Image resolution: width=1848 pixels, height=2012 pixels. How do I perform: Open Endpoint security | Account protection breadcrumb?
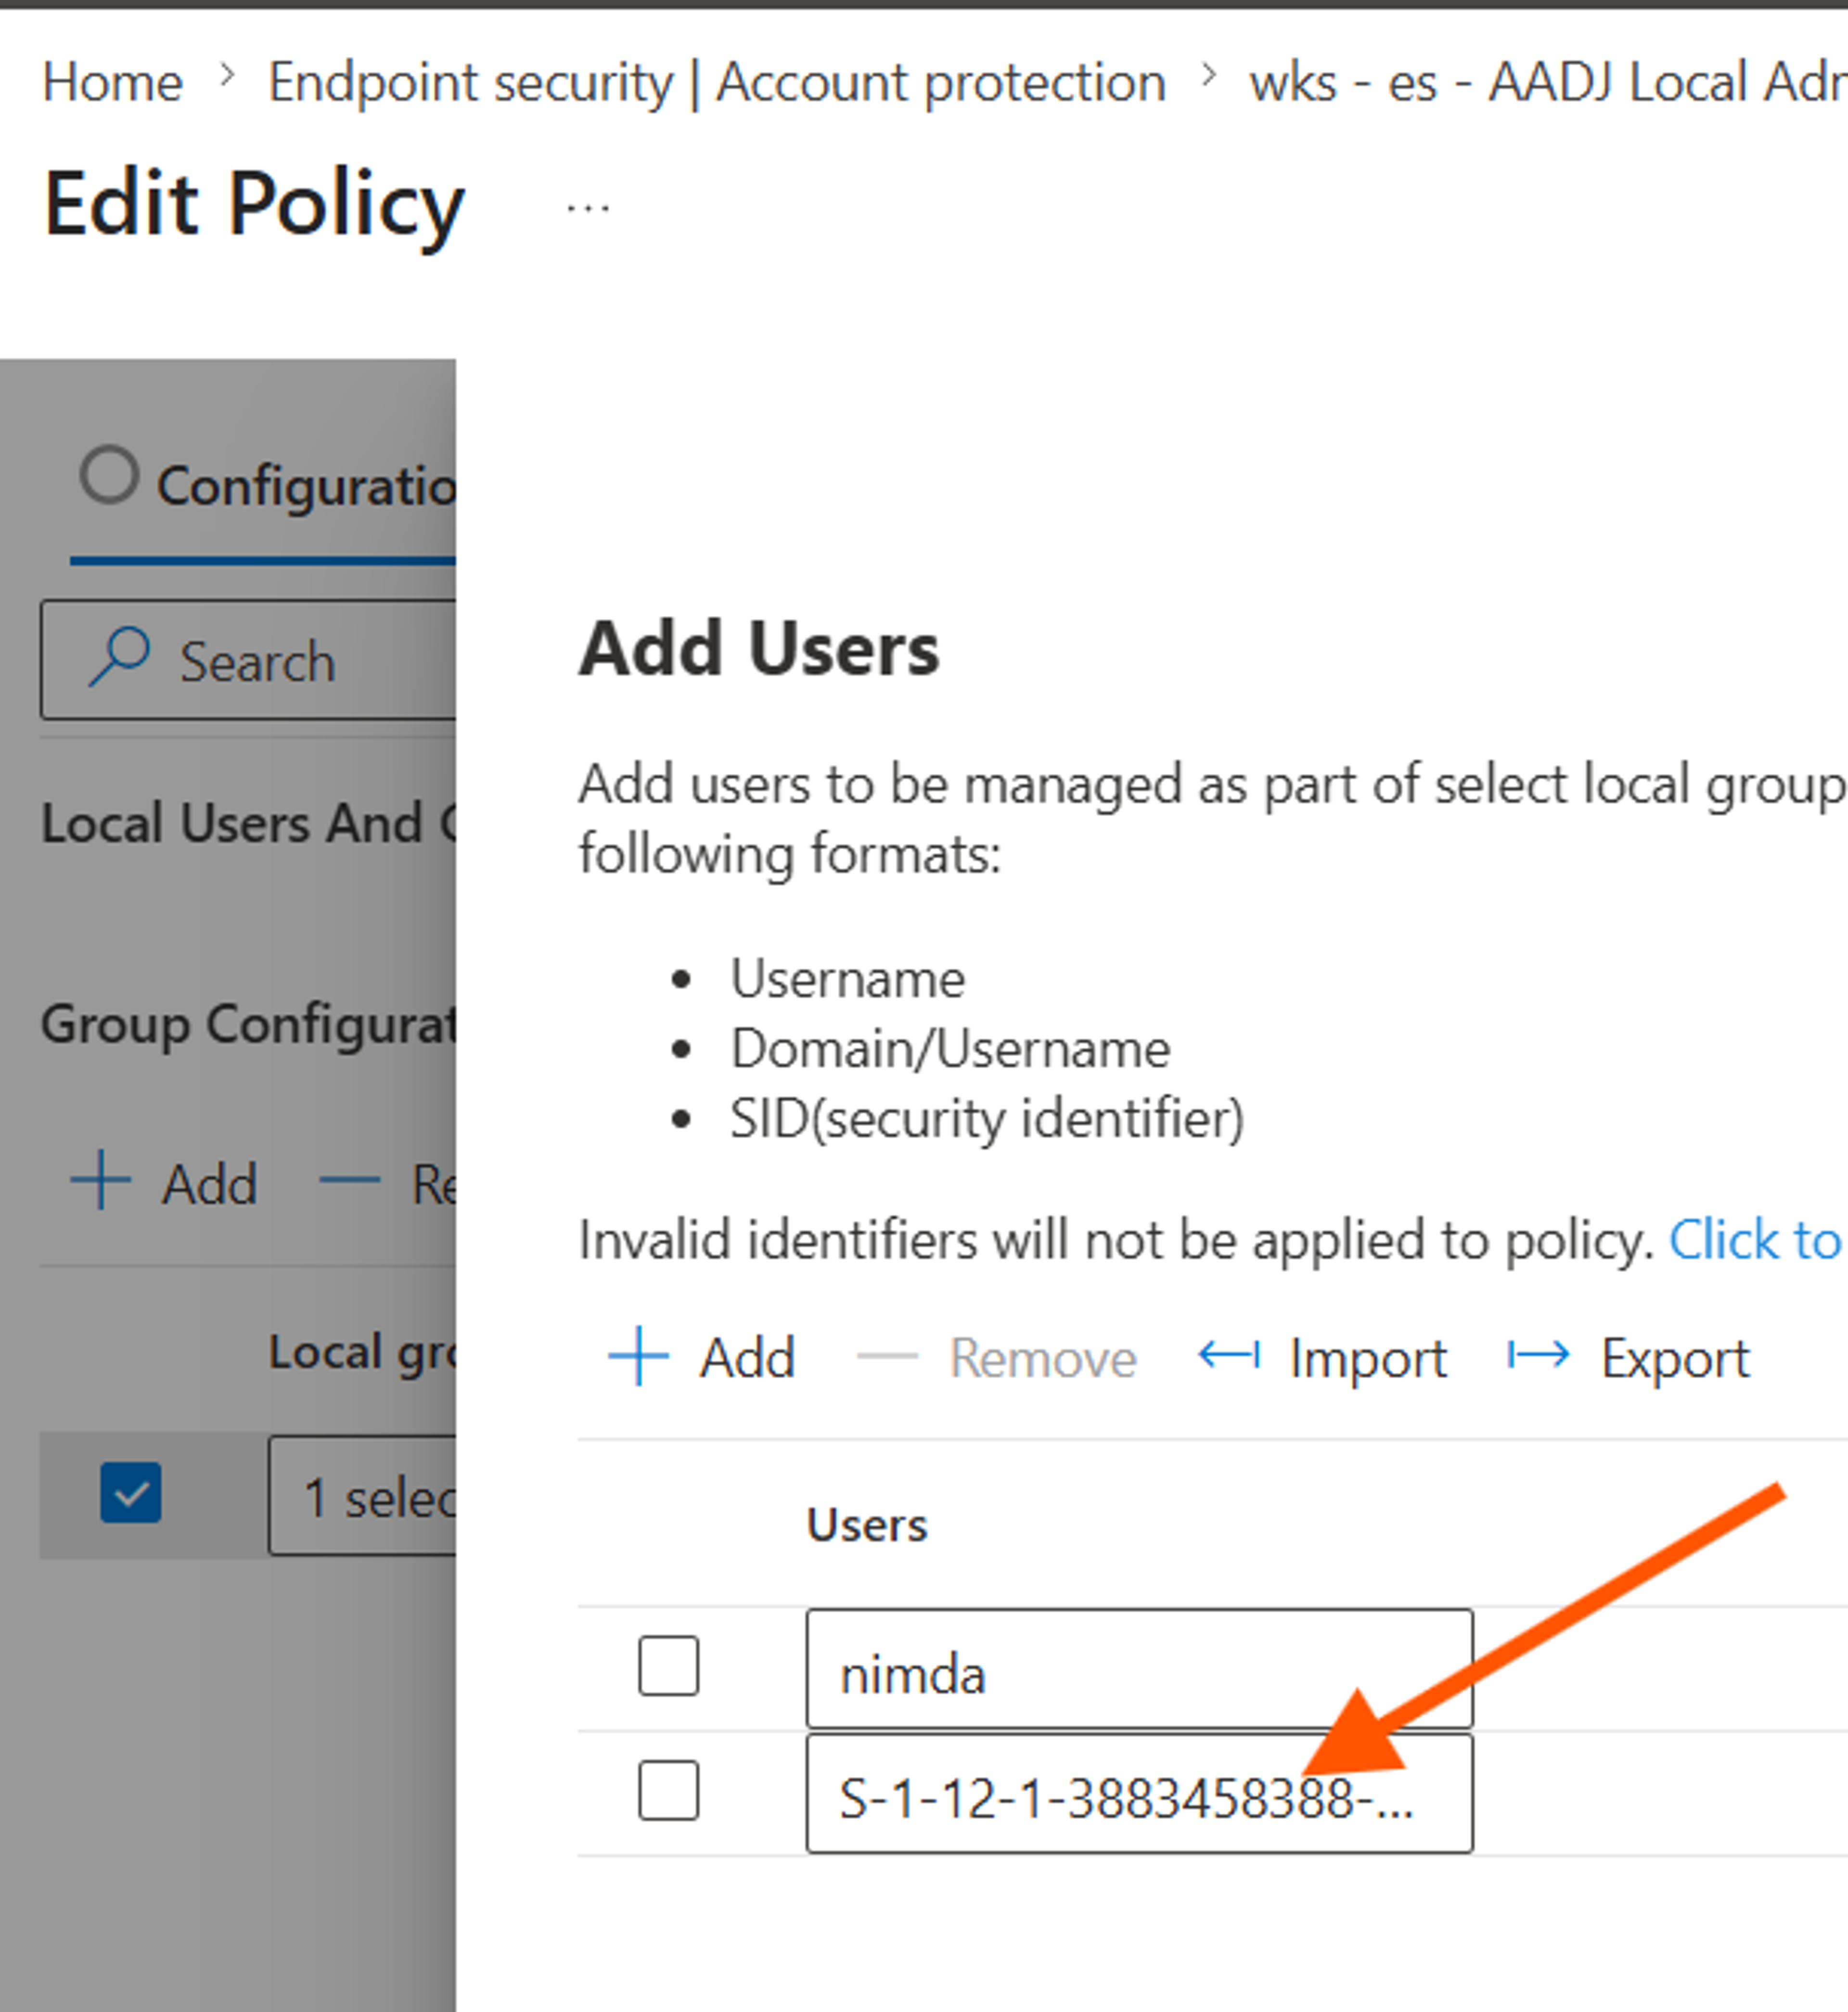tap(717, 82)
